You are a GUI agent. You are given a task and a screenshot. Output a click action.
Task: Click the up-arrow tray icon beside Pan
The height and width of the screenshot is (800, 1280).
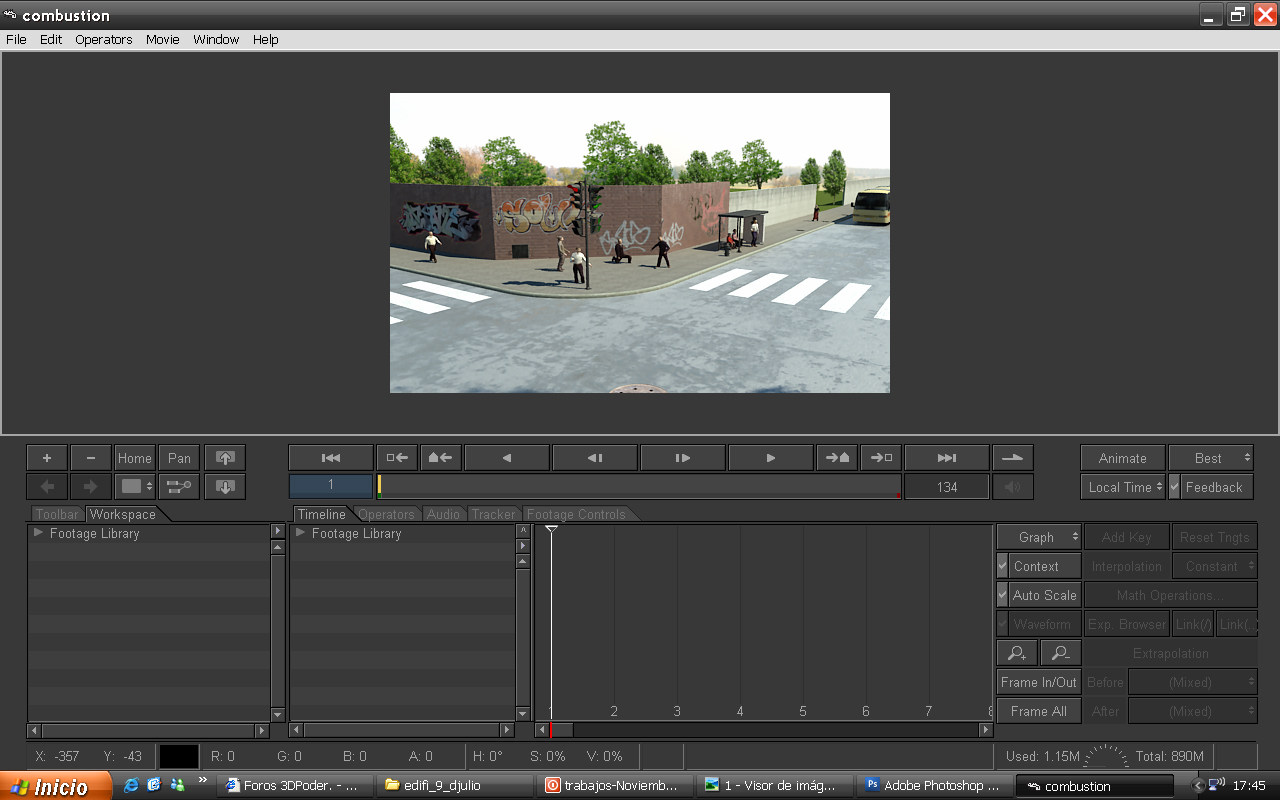tap(225, 458)
